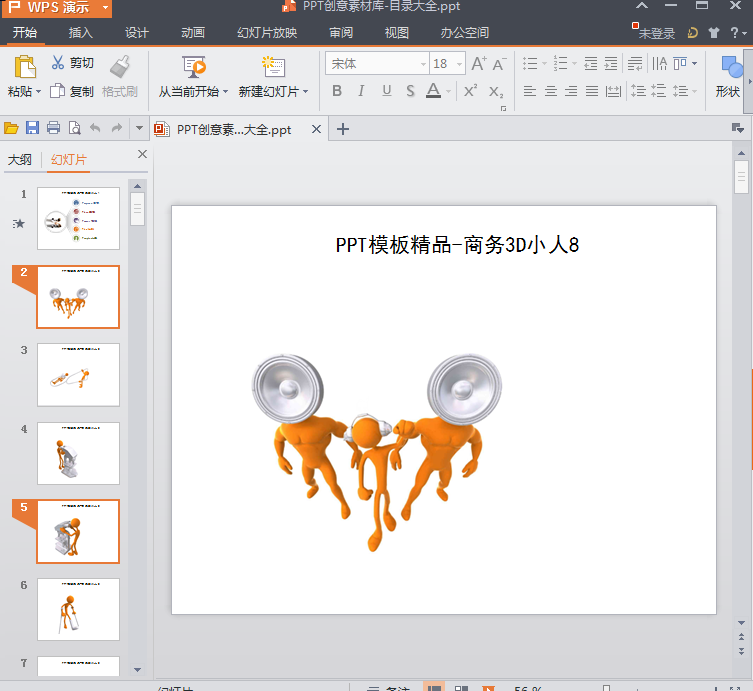Undo the last action

(95, 128)
